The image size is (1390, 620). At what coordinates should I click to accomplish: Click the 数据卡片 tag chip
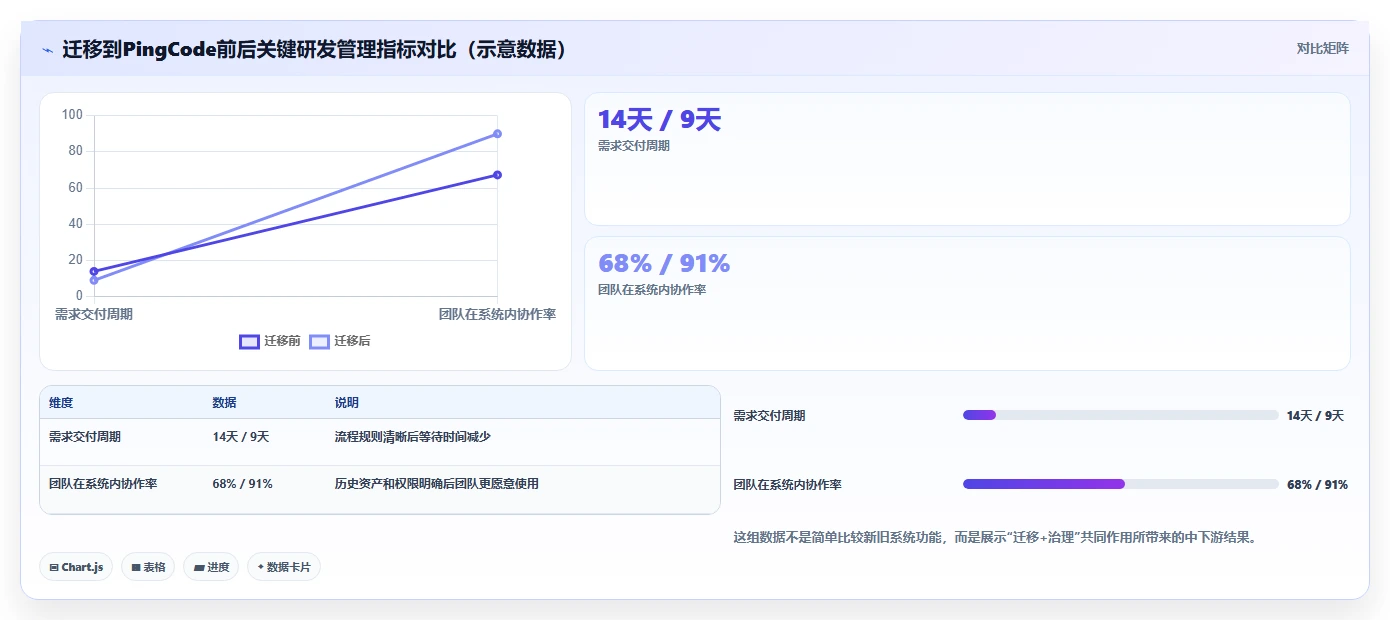(284, 567)
